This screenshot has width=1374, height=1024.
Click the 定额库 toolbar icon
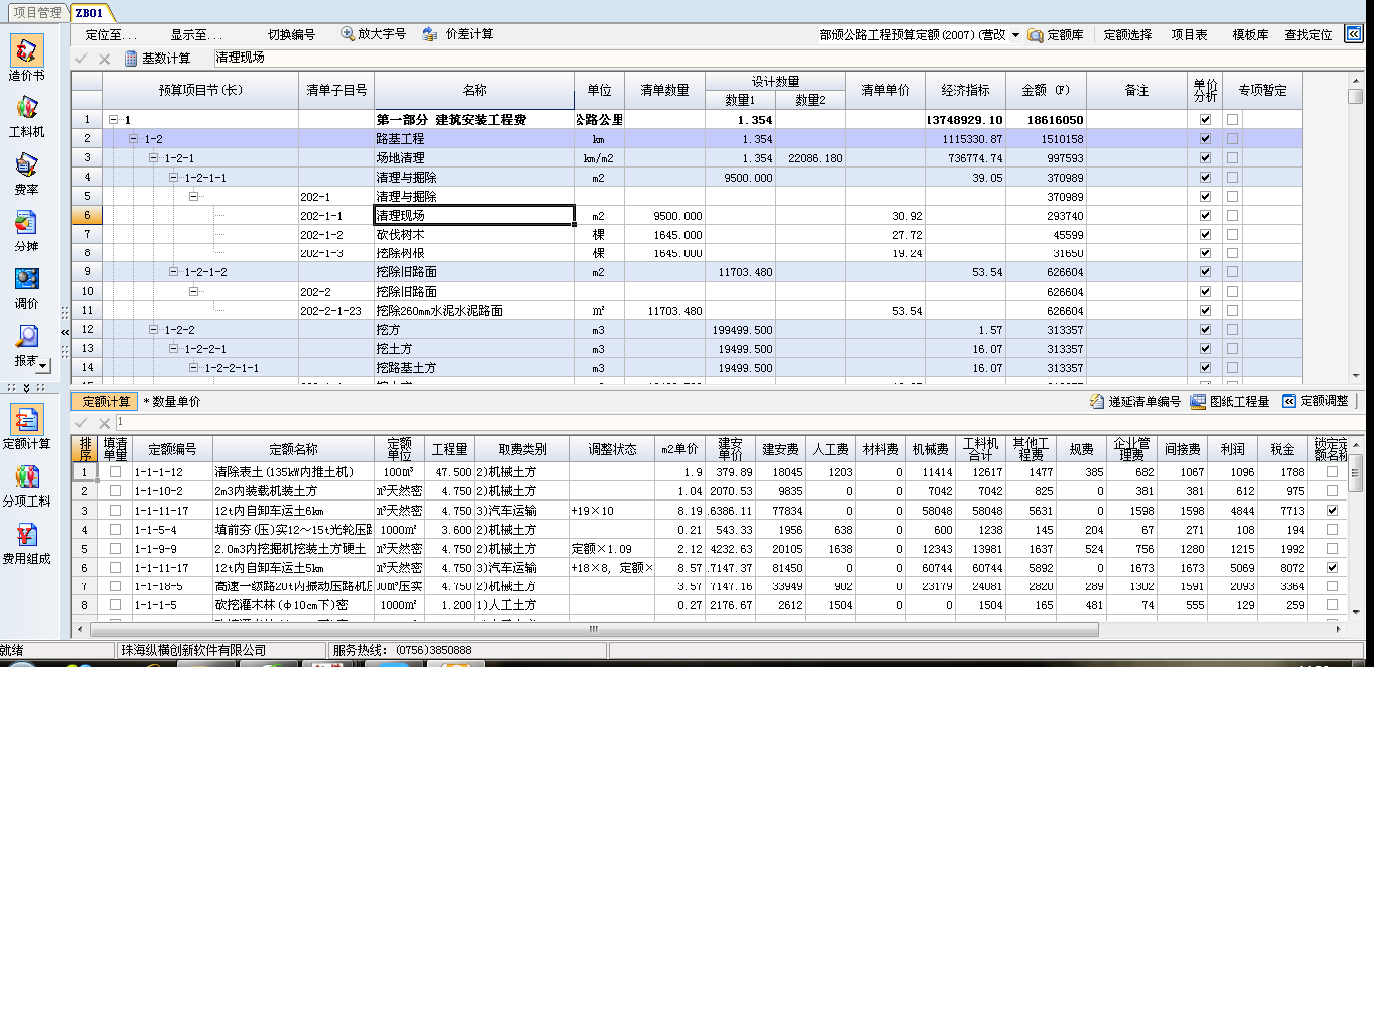tap(1035, 35)
